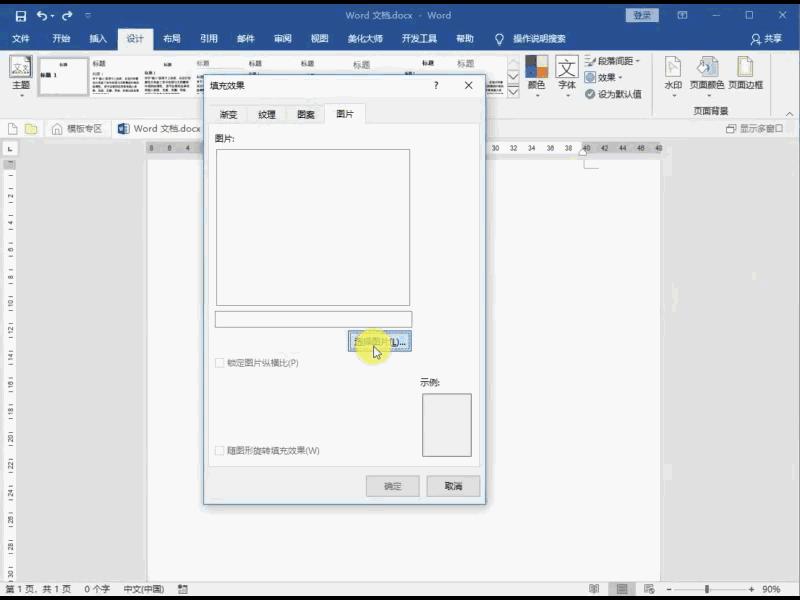Switch to the Texture (纹理) tab
800x600 pixels.
(266, 115)
